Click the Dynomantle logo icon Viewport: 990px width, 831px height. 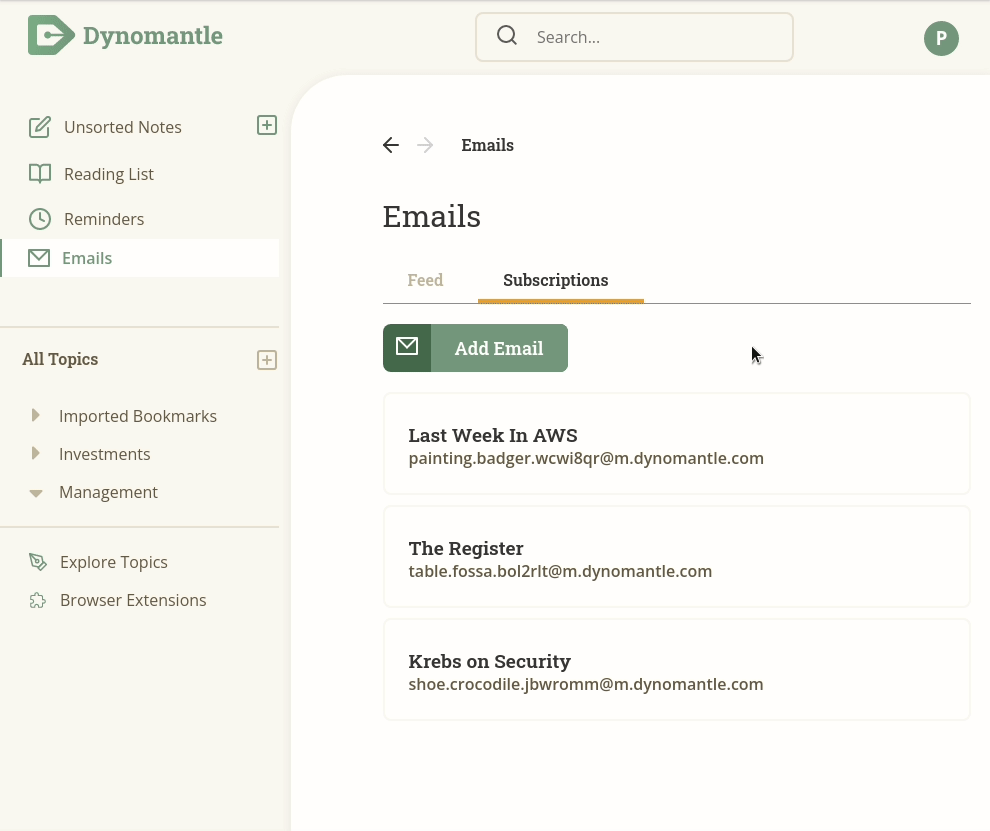pyautogui.click(x=51, y=35)
